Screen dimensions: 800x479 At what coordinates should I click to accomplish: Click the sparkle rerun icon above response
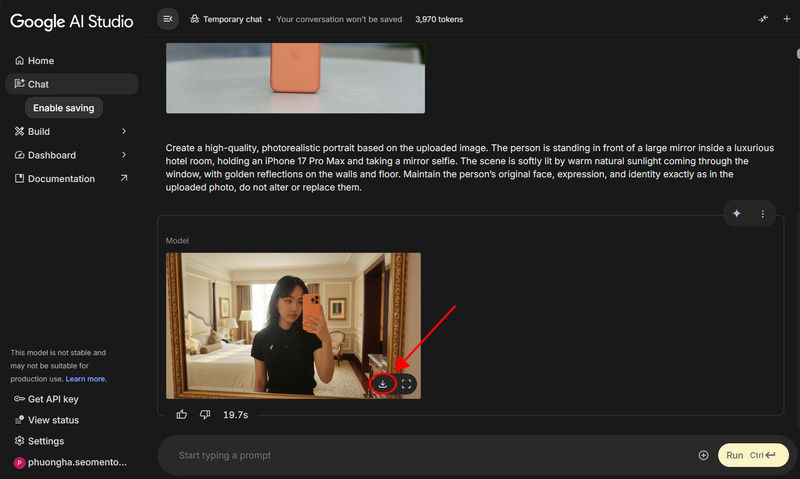(x=737, y=213)
